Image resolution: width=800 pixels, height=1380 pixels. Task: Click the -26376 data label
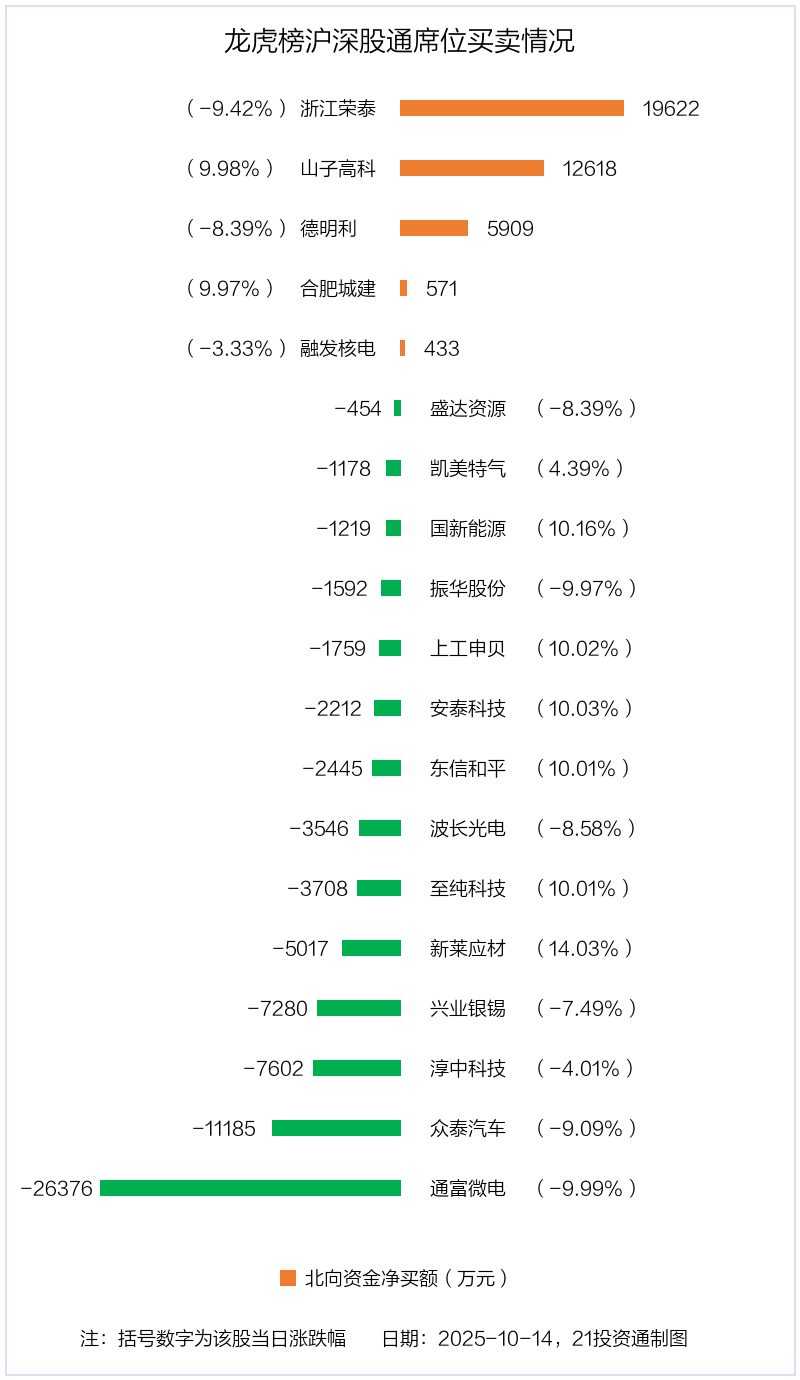(57, 1188)
